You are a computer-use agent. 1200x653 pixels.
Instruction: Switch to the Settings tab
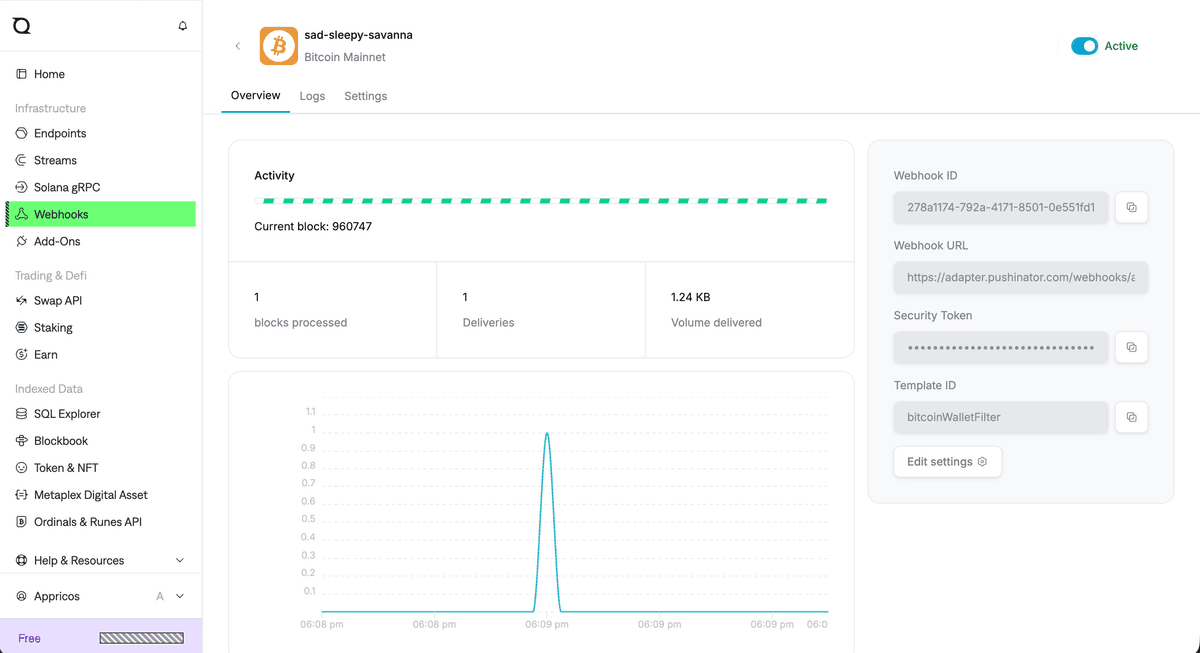365,96
